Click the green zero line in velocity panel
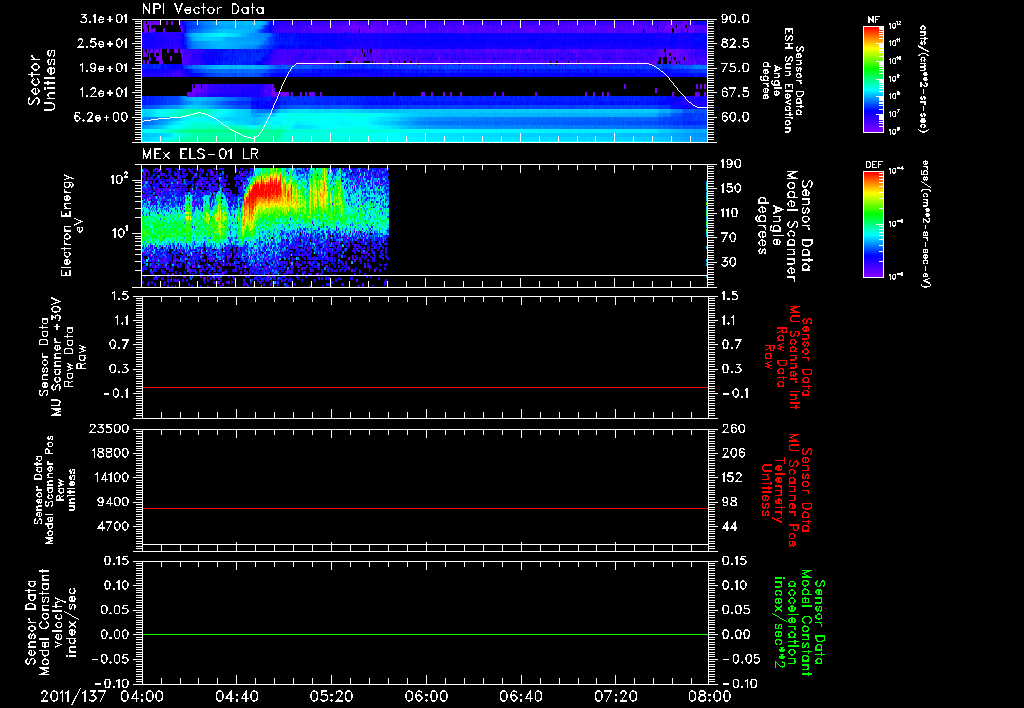Image resolution: width=1024 pixels, height=708 pixels. point(425,634)
